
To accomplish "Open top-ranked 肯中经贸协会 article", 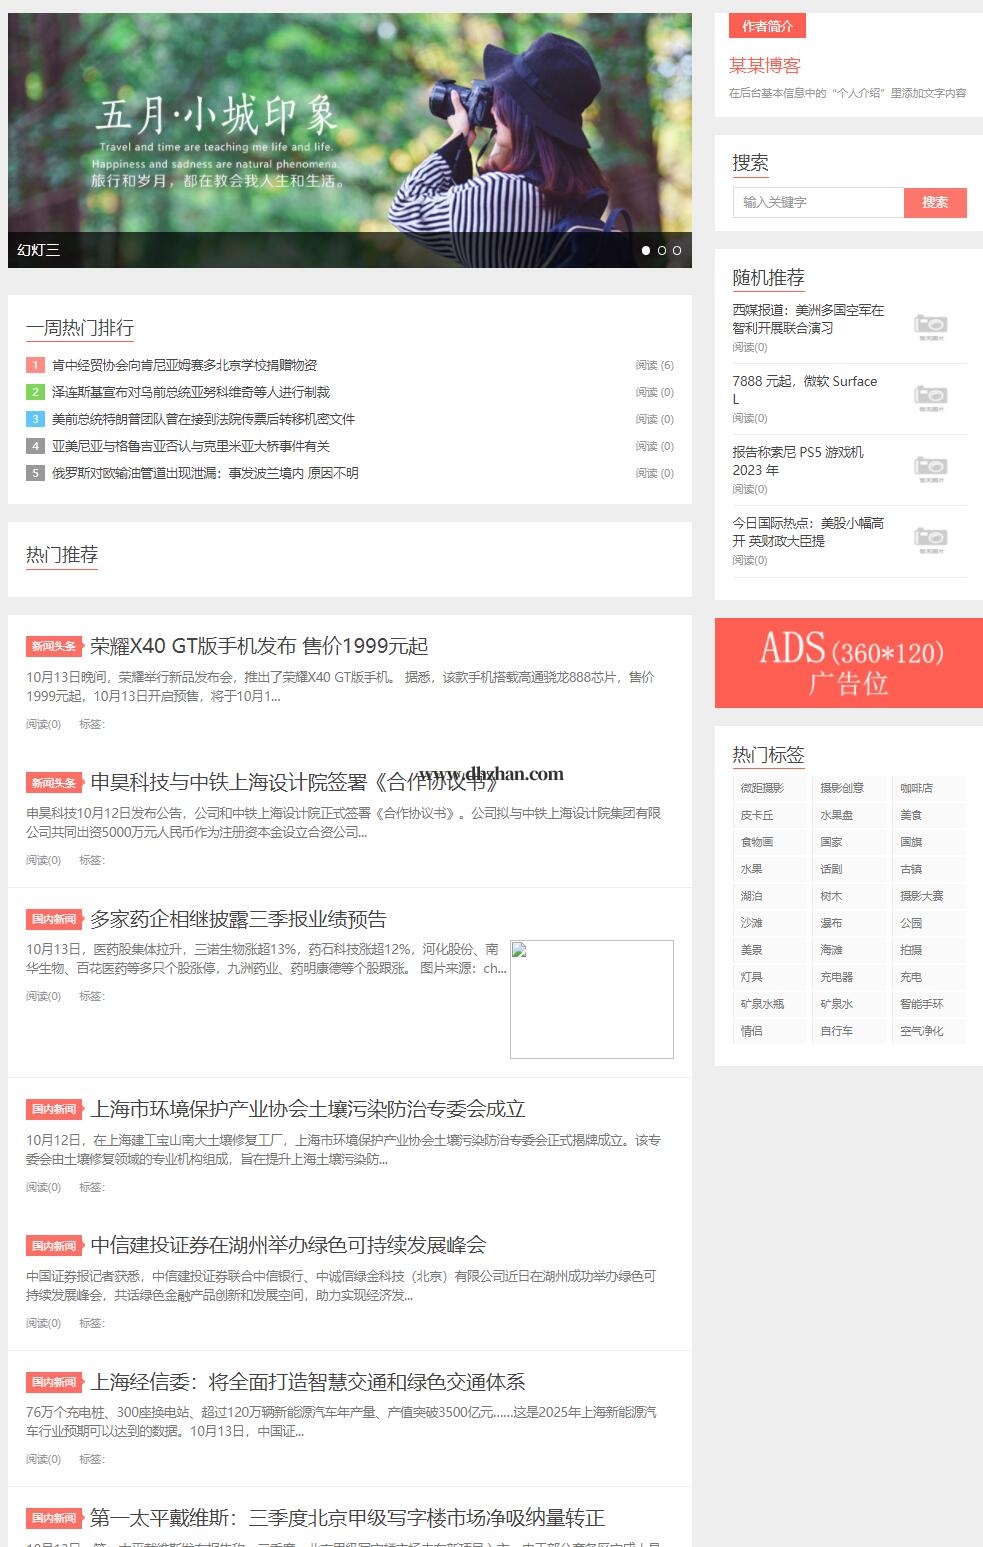I will click(184, 365).
